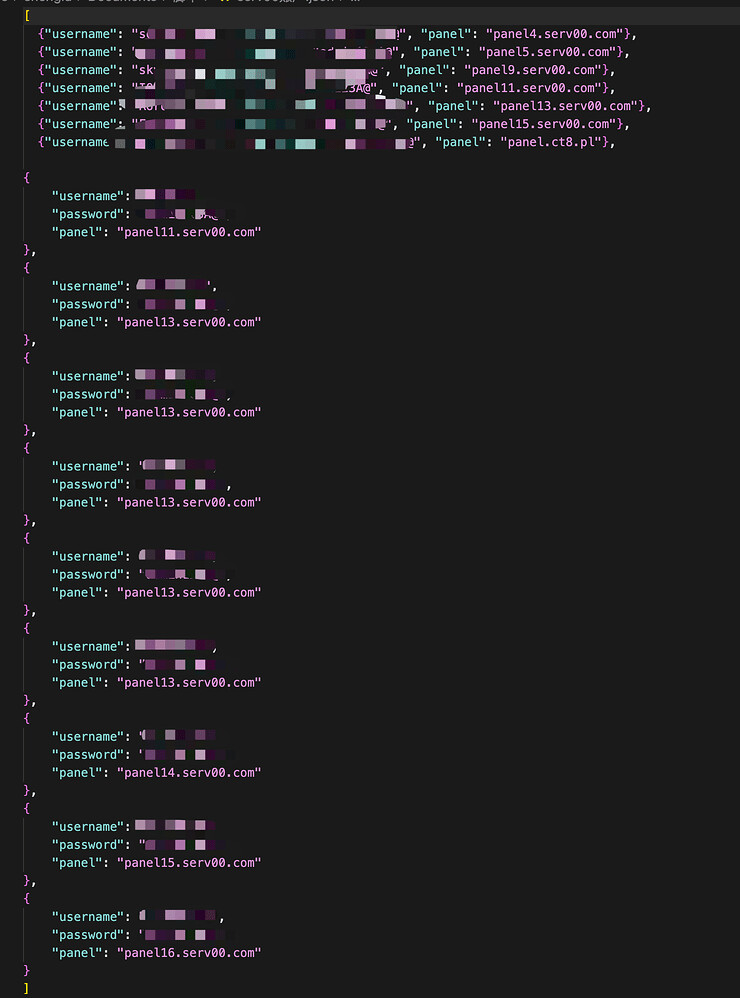The image size is (740, 998).
Task: Click the username key on panel.ct8.pl line
Action: click(76, 142)
